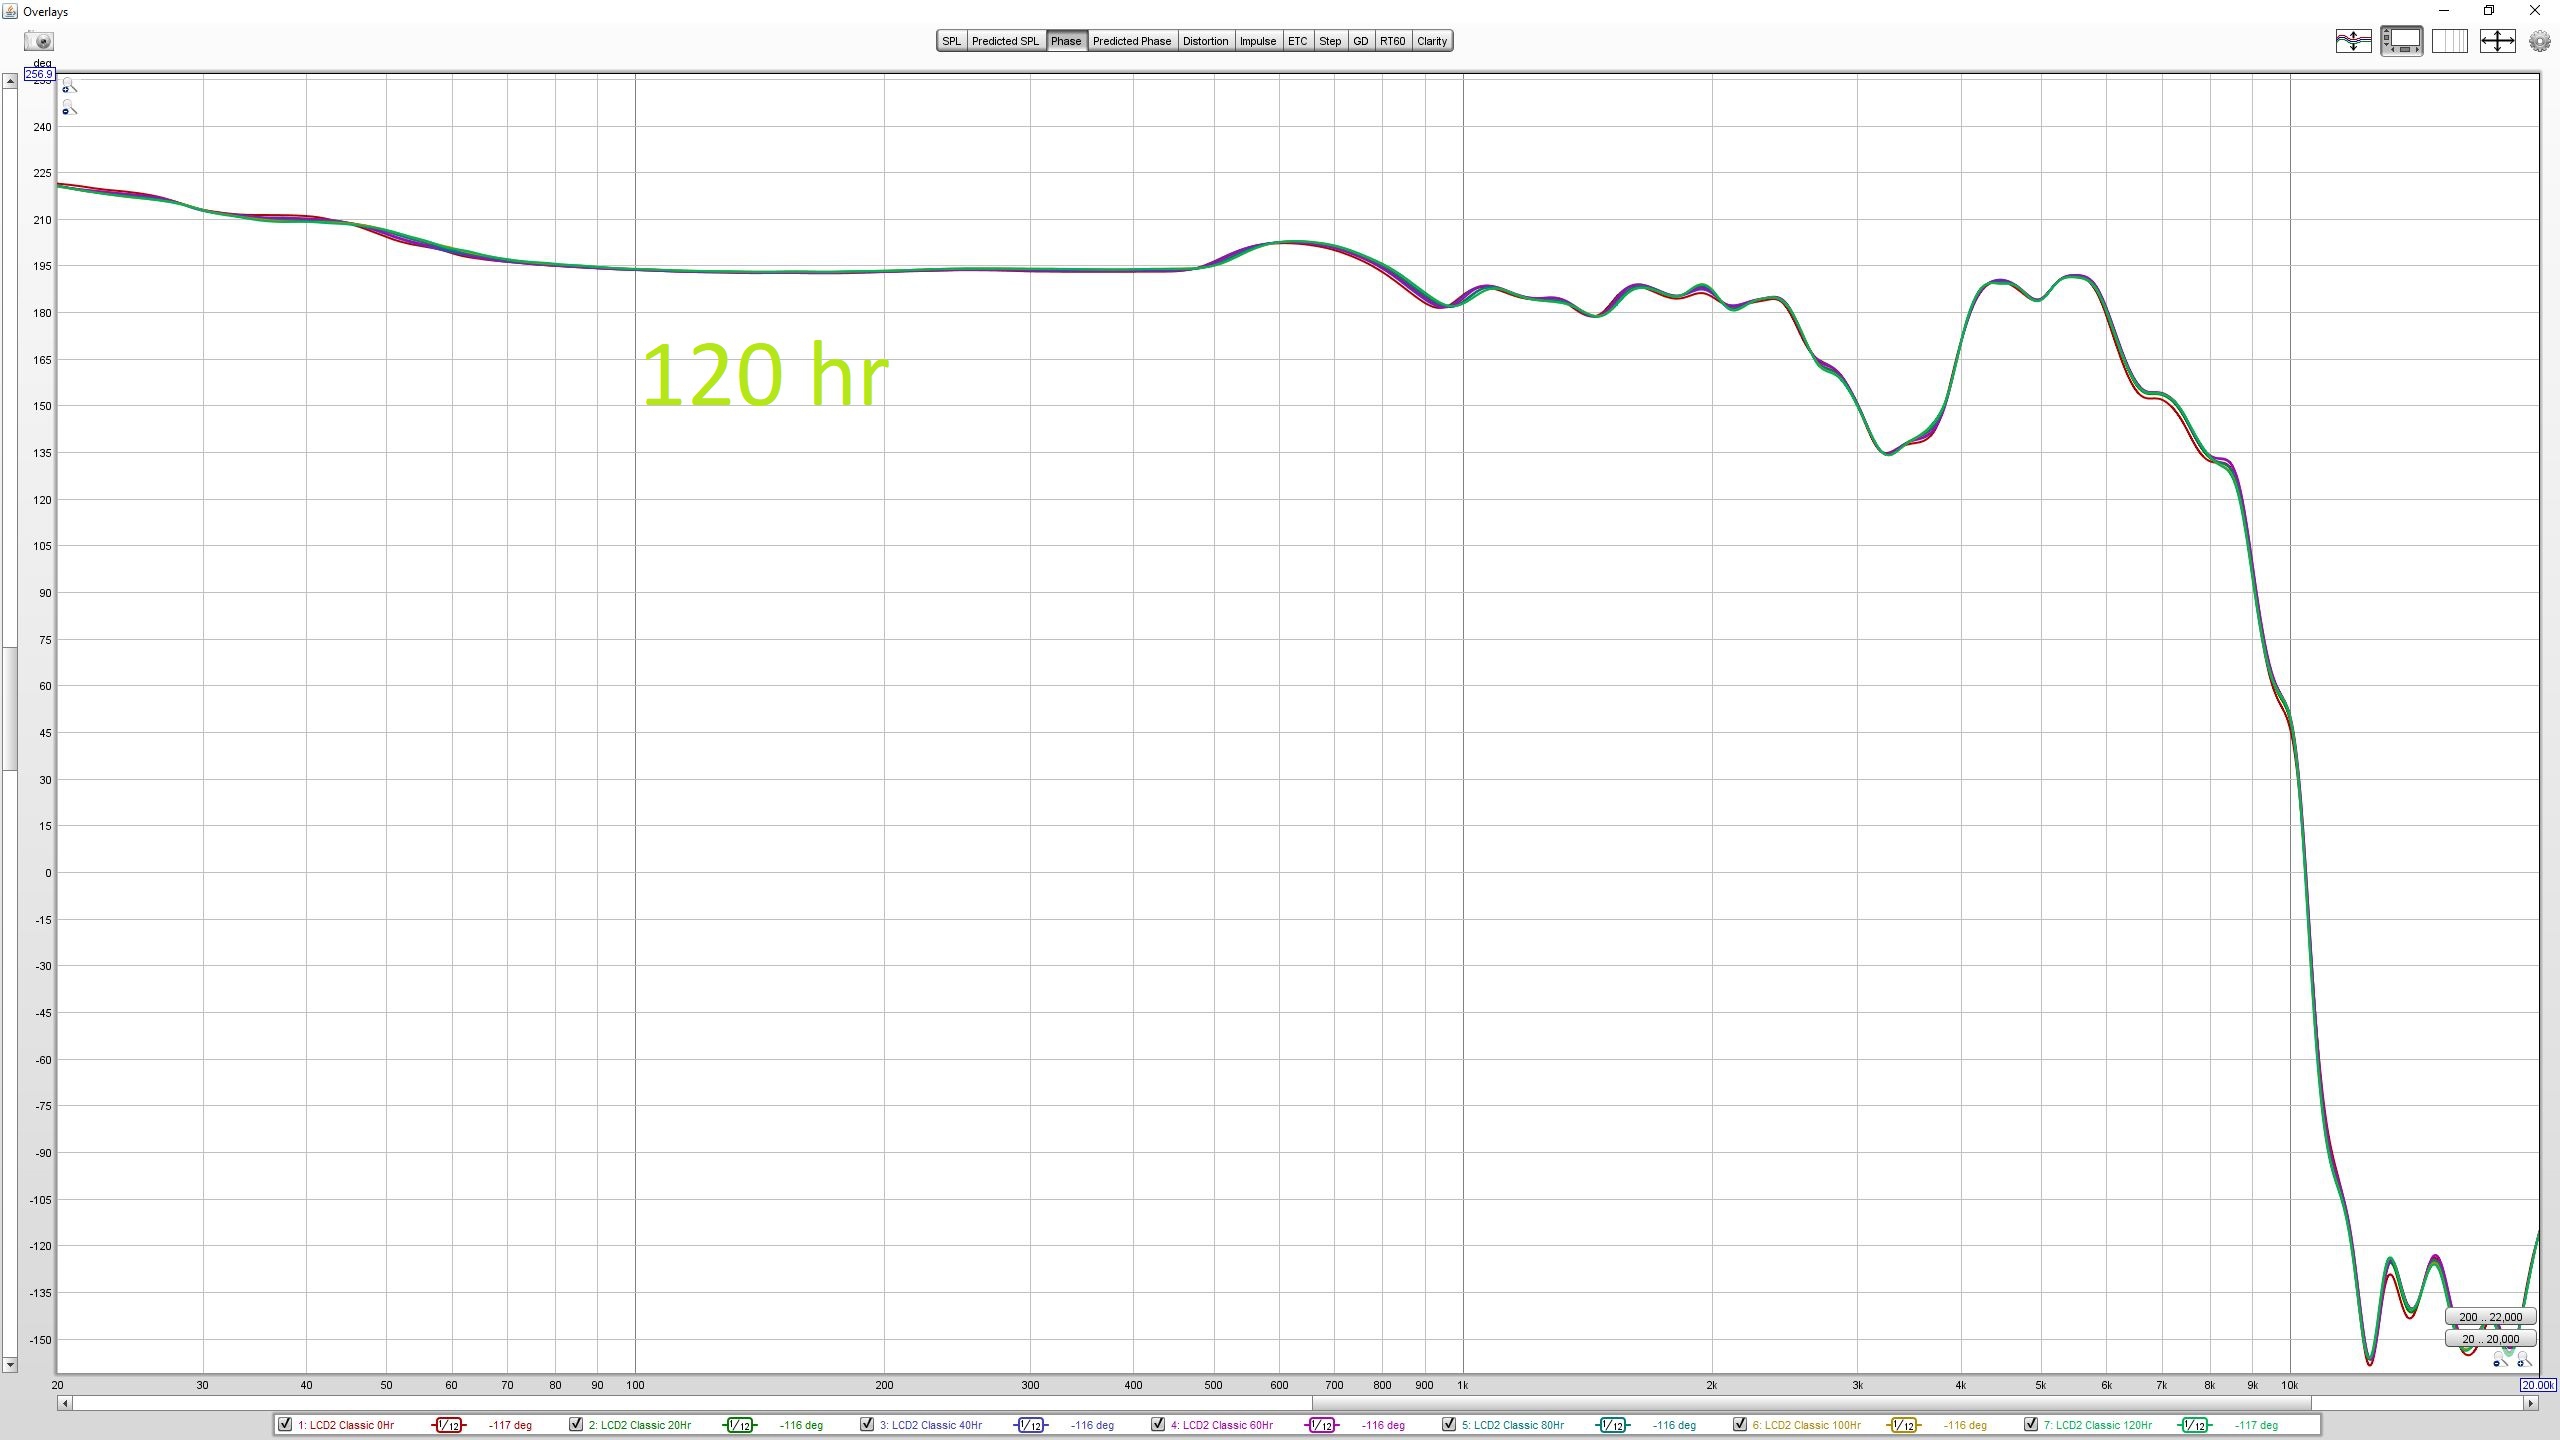Uncheck LCD2 Classic 120Hr trace
The height and width of the screenshot is (1440, 2560).
2031,1424
